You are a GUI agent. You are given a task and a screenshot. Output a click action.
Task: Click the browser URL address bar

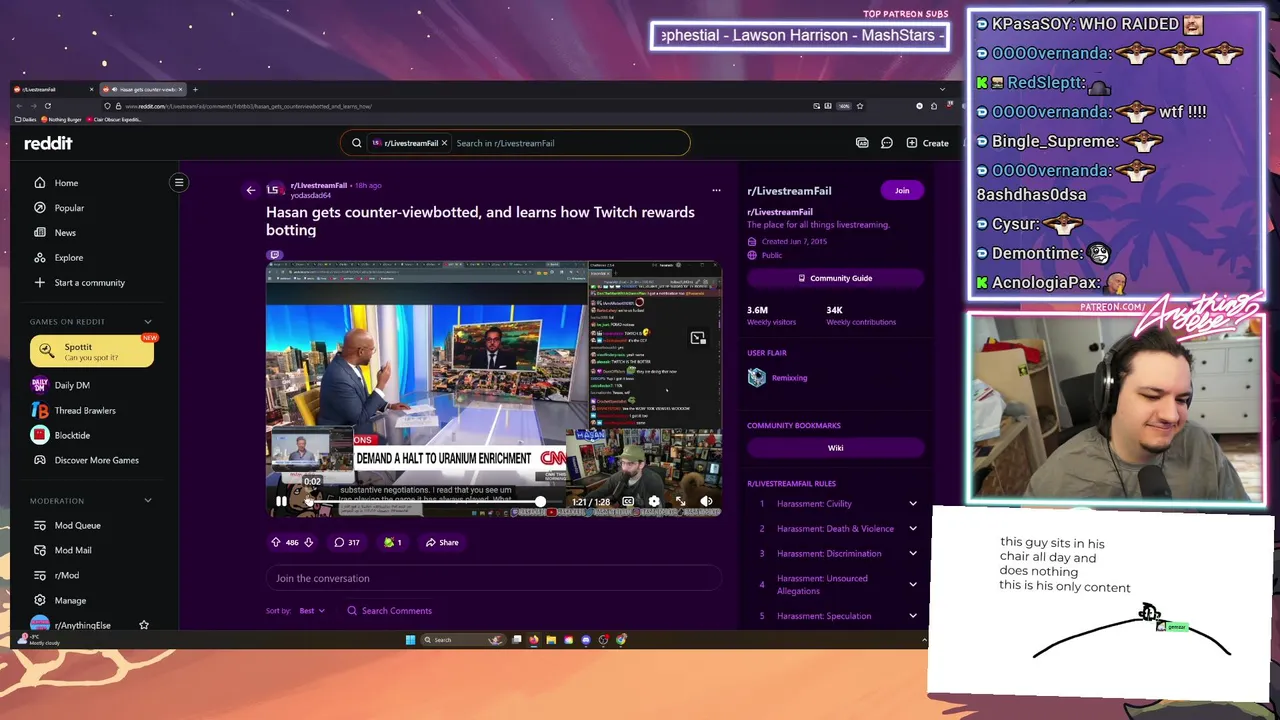tap(450, 106)
